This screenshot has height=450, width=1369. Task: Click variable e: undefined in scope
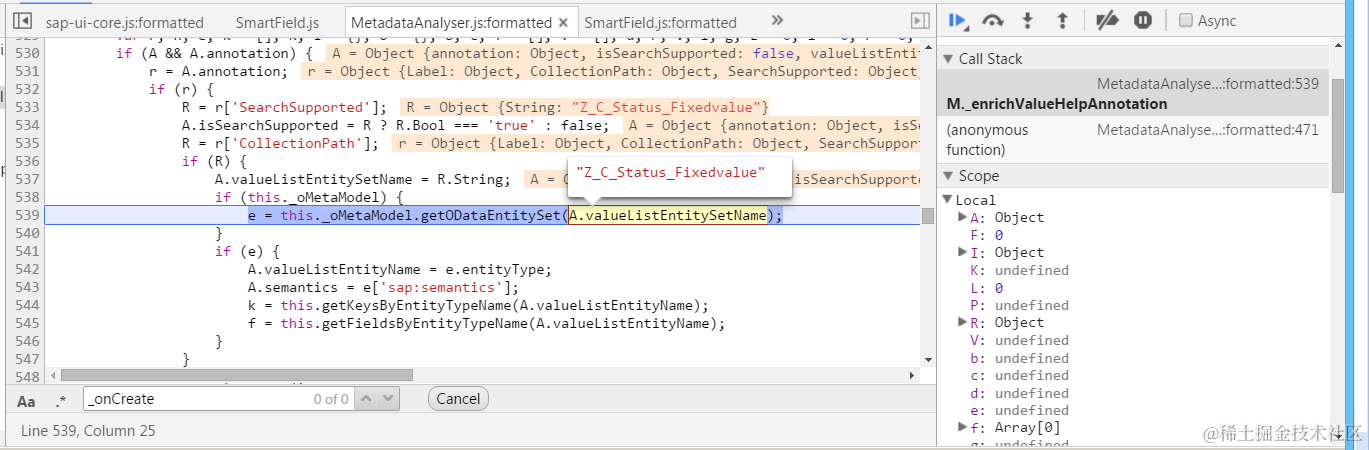(1019, 410)
